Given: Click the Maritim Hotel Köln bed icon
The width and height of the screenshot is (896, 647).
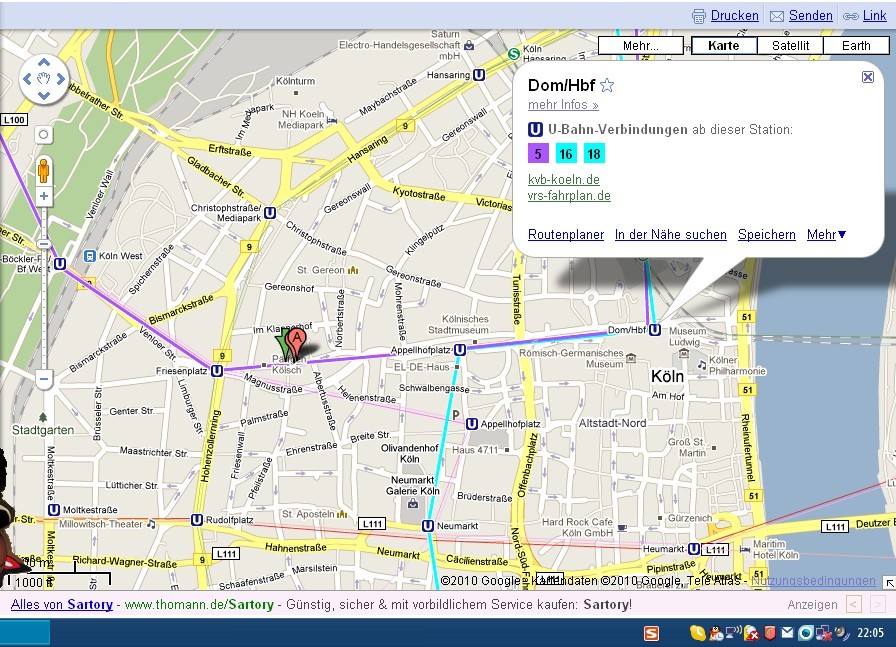Looking at the screenshot, I should click(x=745, y=549).
